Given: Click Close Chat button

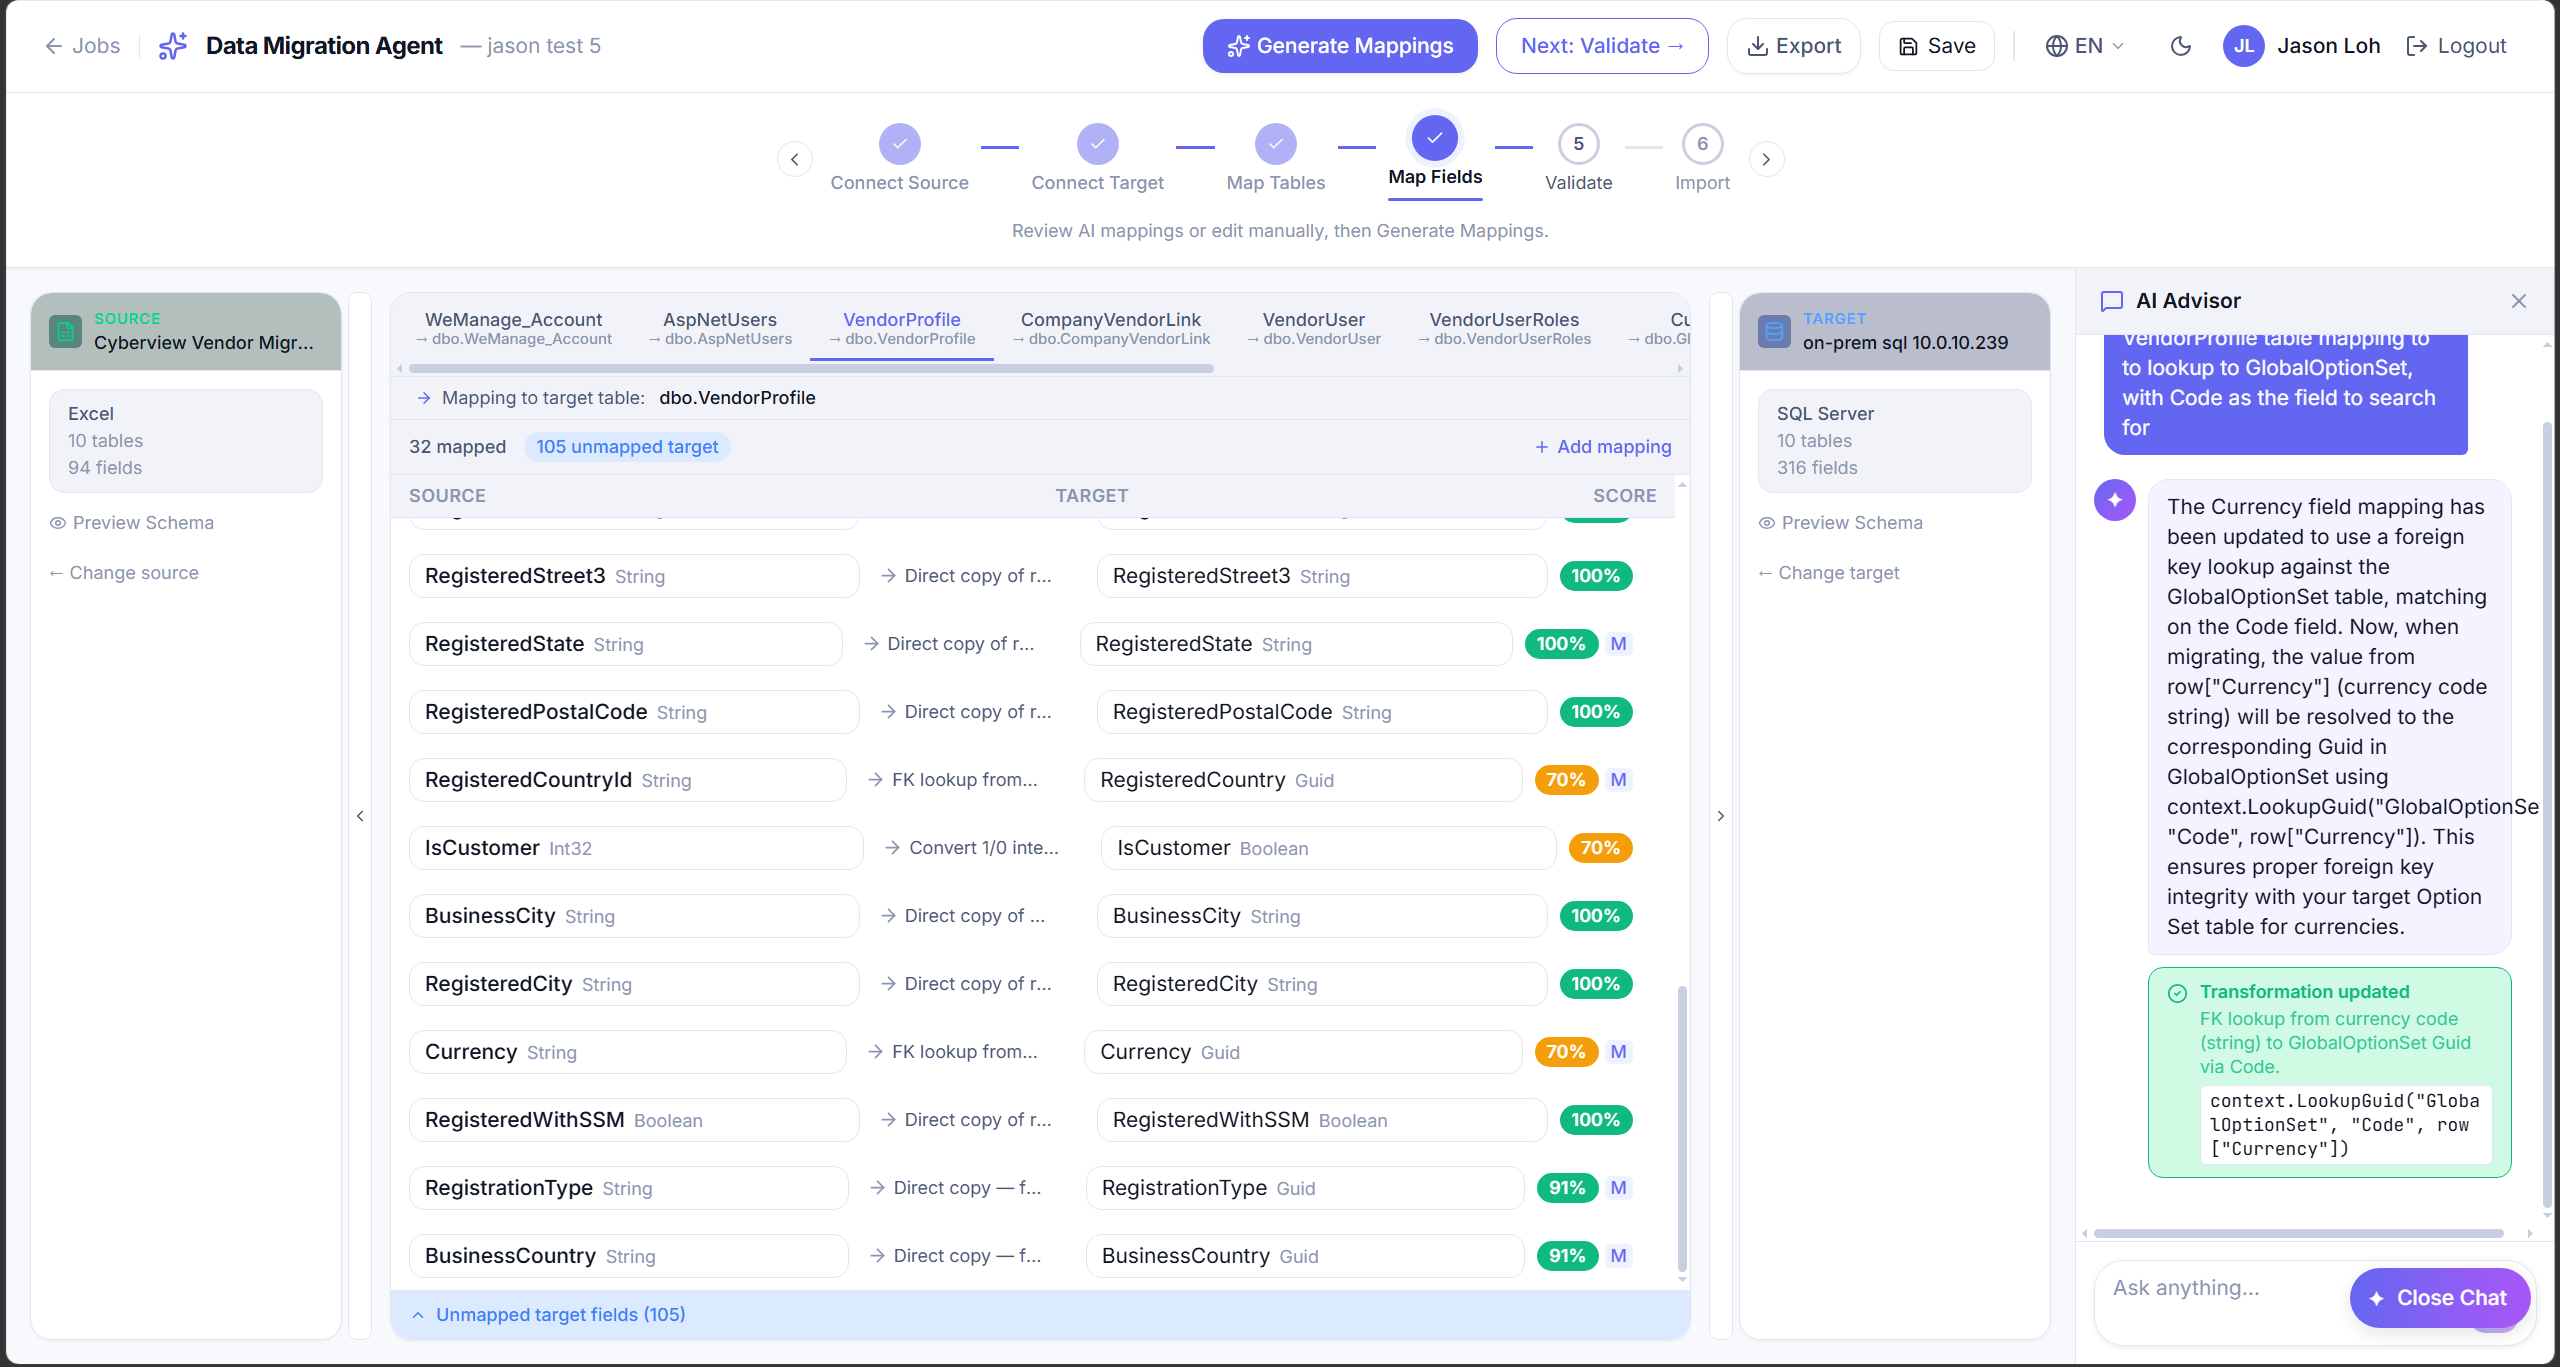Looking at the screenshot, I should click(2440, 1298).
